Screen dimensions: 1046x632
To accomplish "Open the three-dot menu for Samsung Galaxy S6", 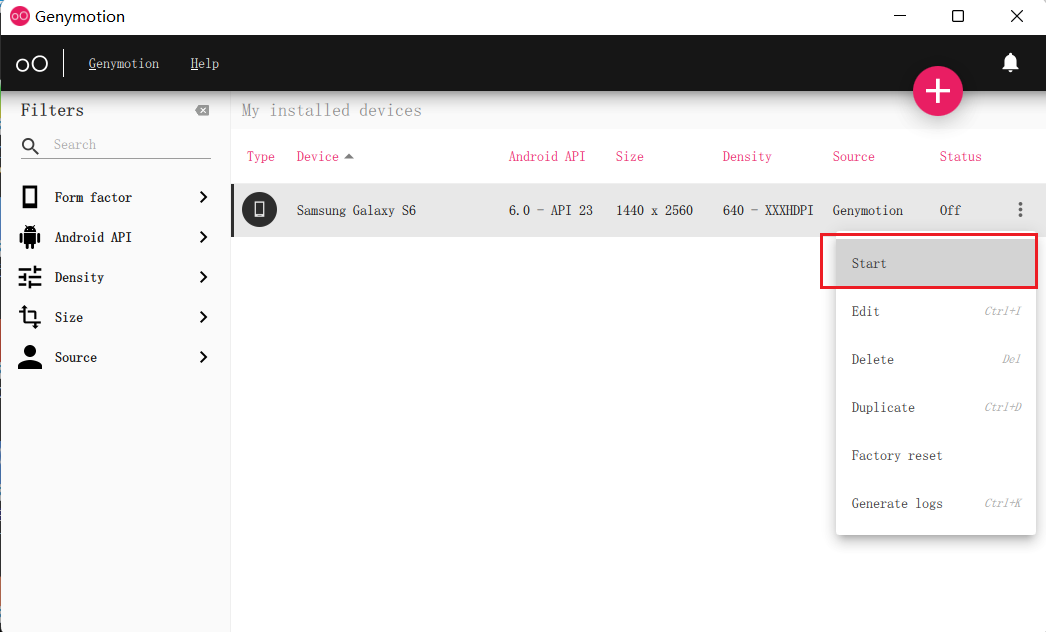I will (1020, 210).
